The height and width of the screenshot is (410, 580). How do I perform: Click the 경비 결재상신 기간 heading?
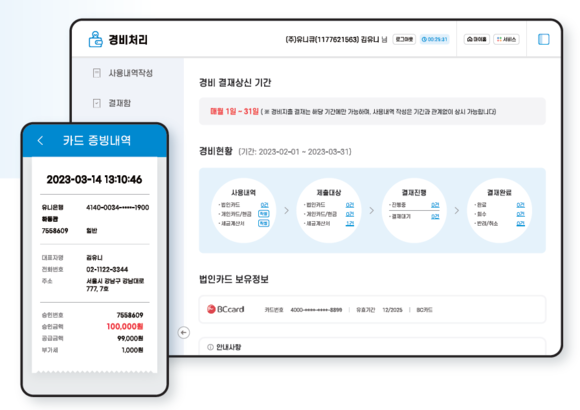point(235,83)
